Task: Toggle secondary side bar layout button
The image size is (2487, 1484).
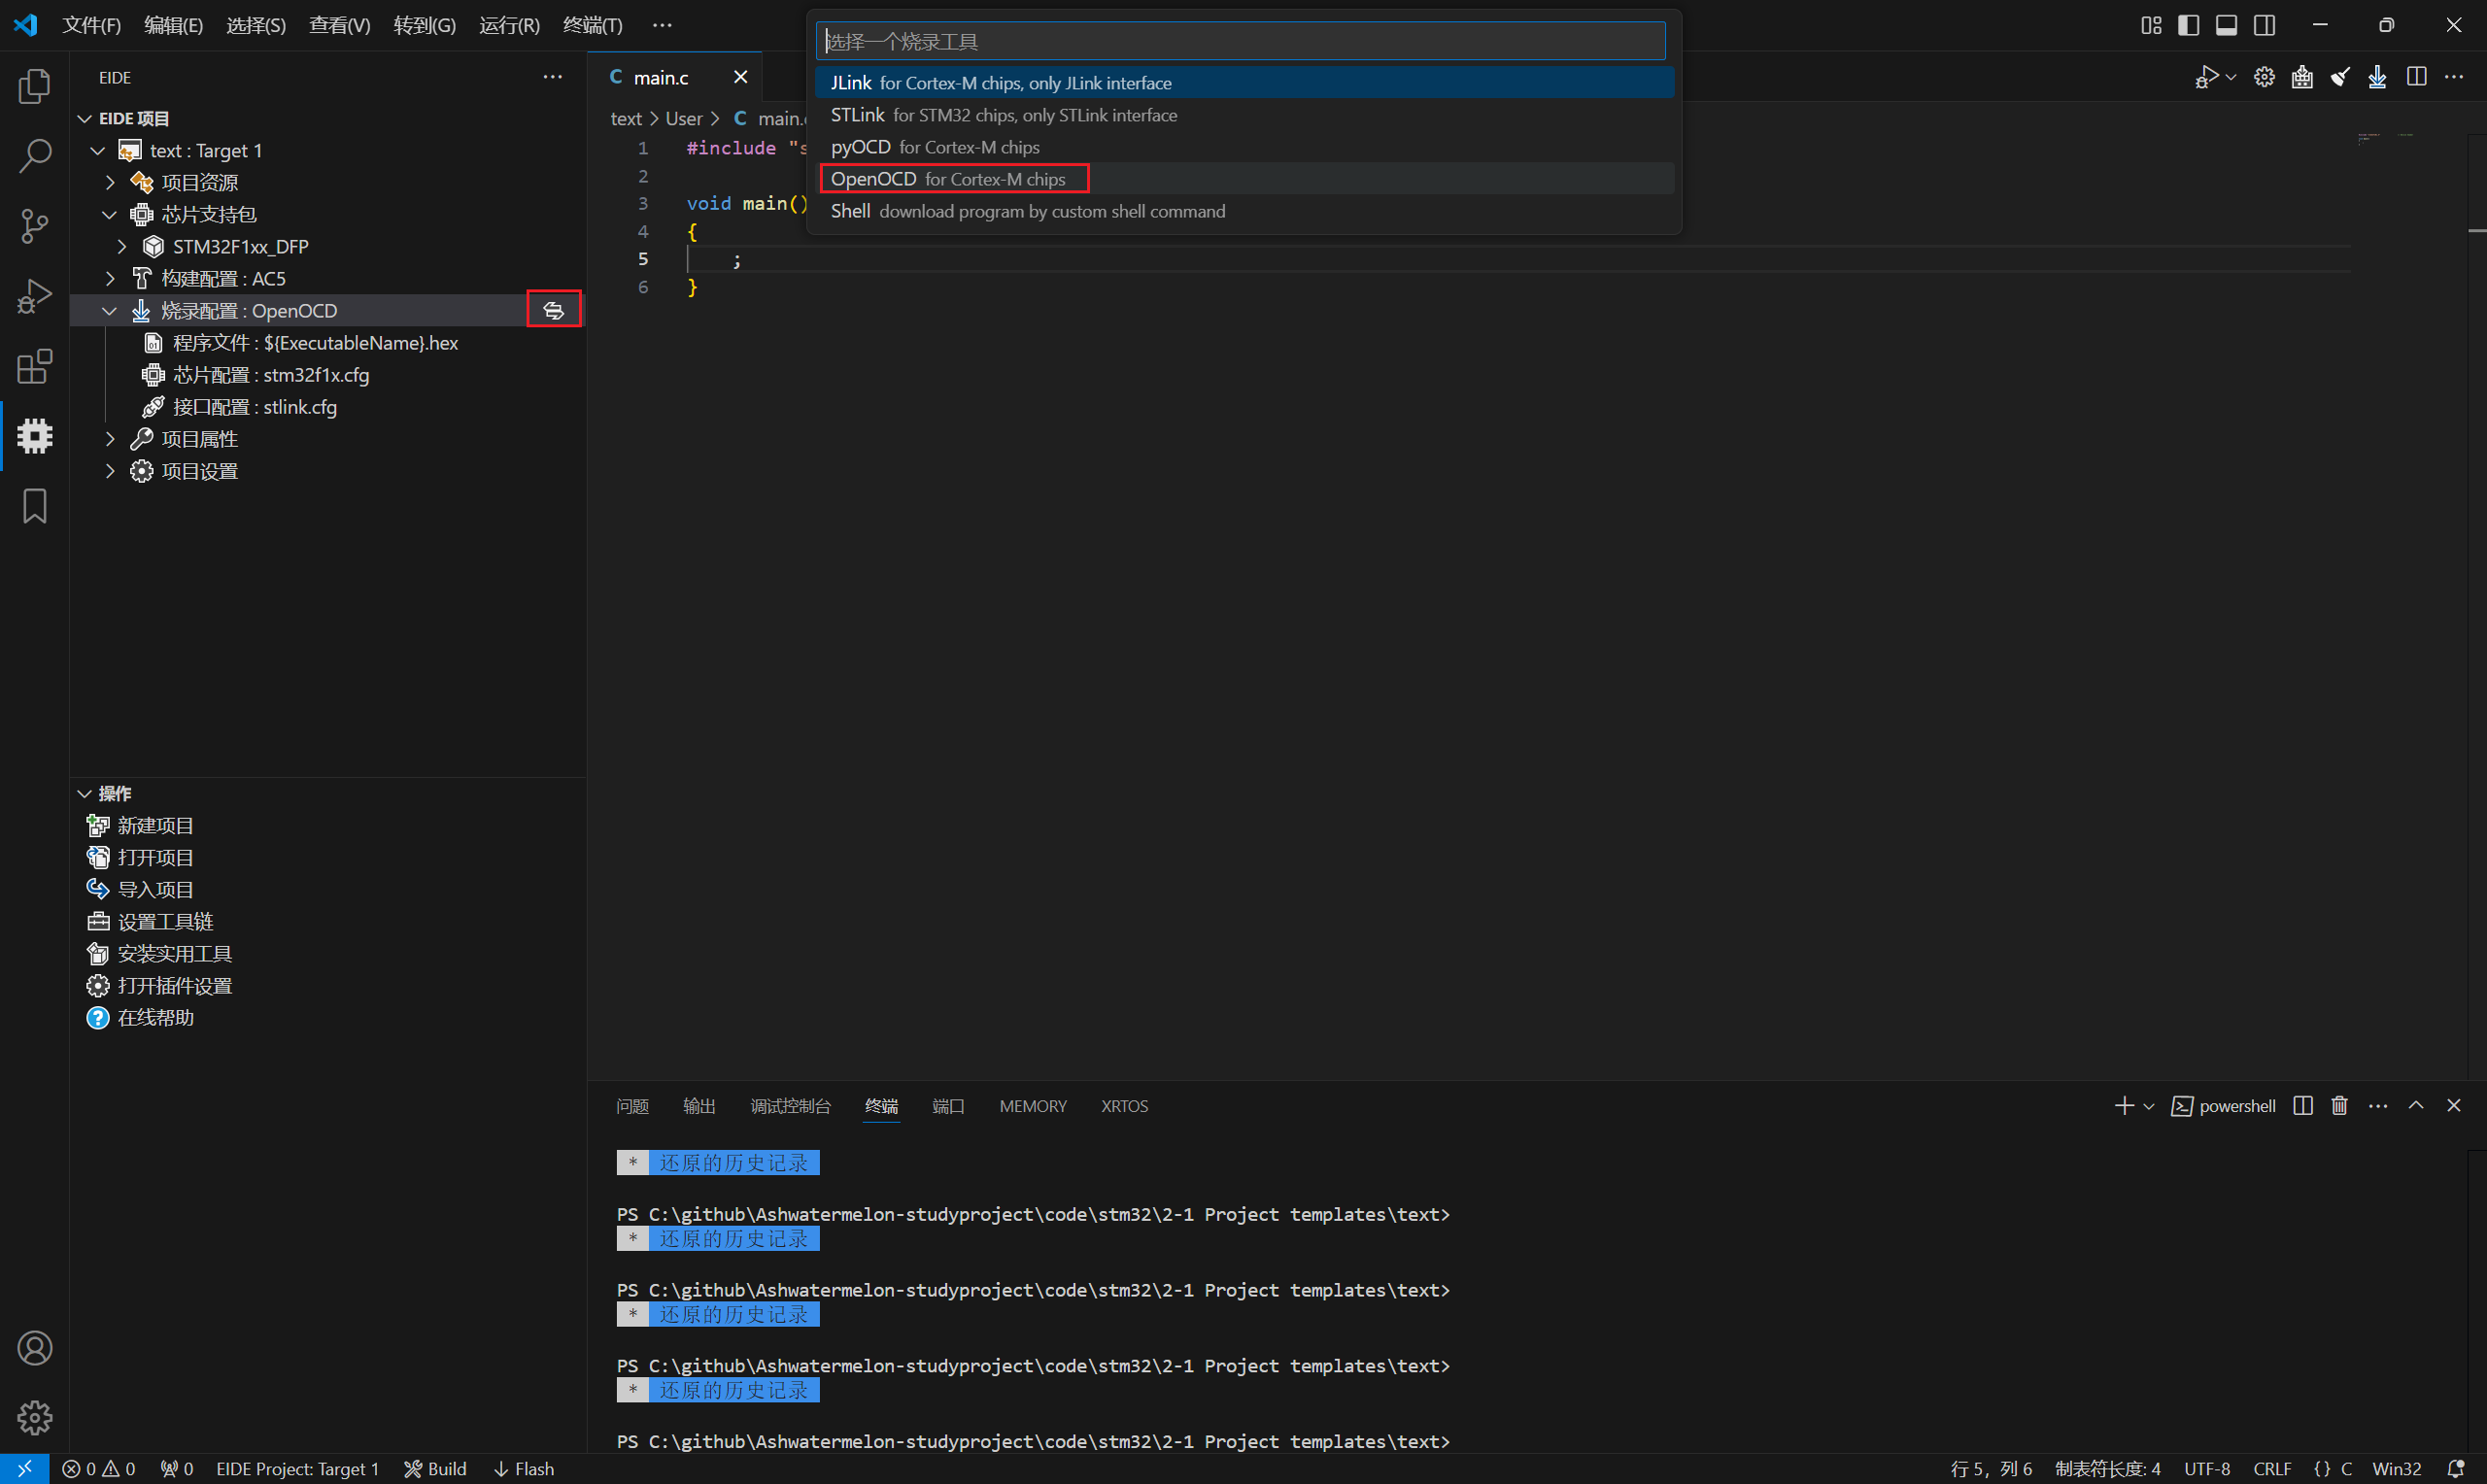Action: tap(2265, 25)
